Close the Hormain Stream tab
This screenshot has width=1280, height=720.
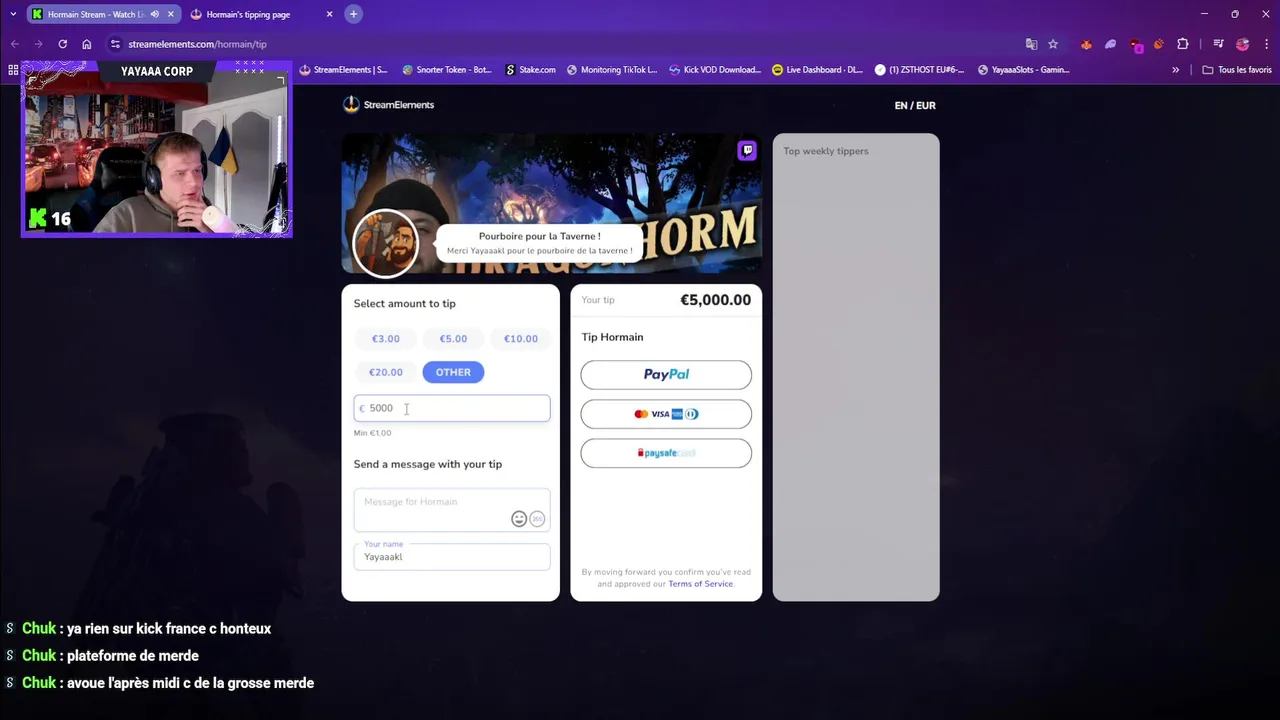pyautogui.click(x=170, y=14)
